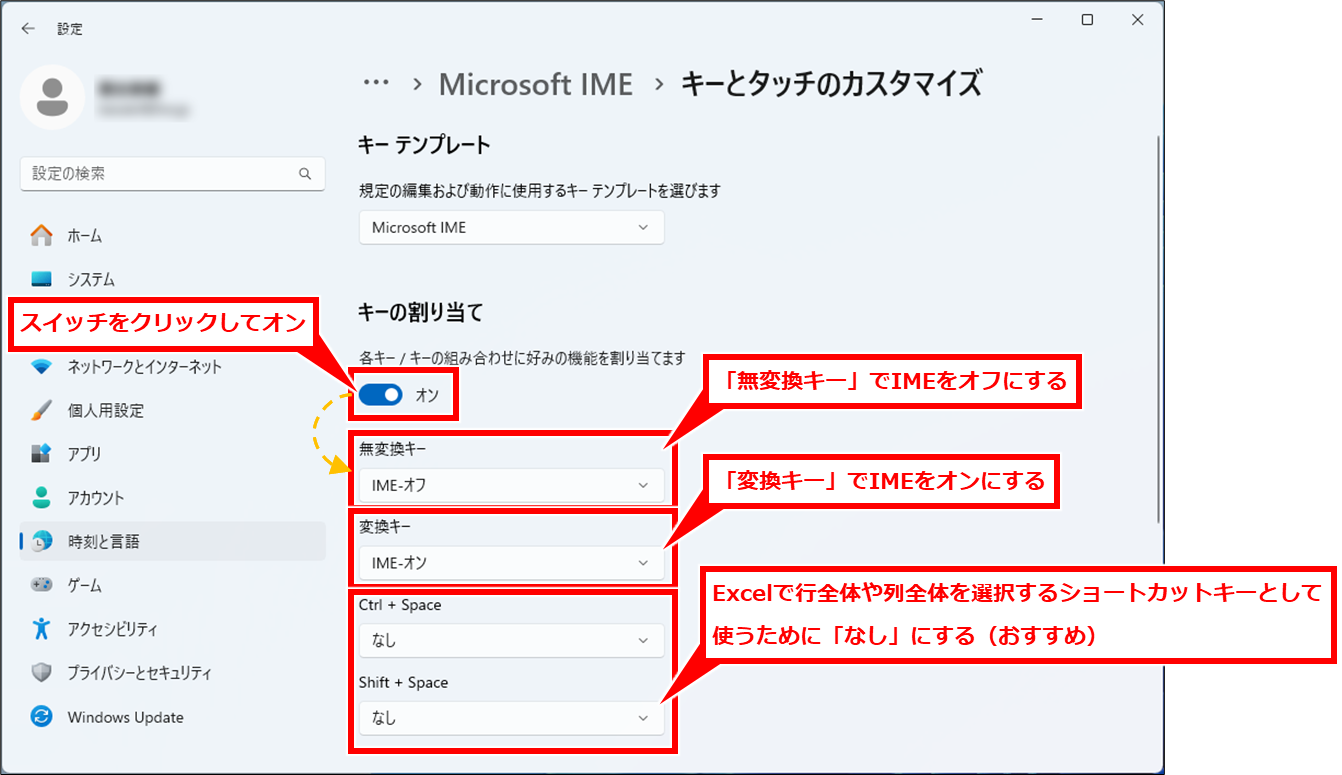This screenshot has height=775, width=1342.
Task: Click the Ctrl + Space label
Action: click(x=400, y=605)
